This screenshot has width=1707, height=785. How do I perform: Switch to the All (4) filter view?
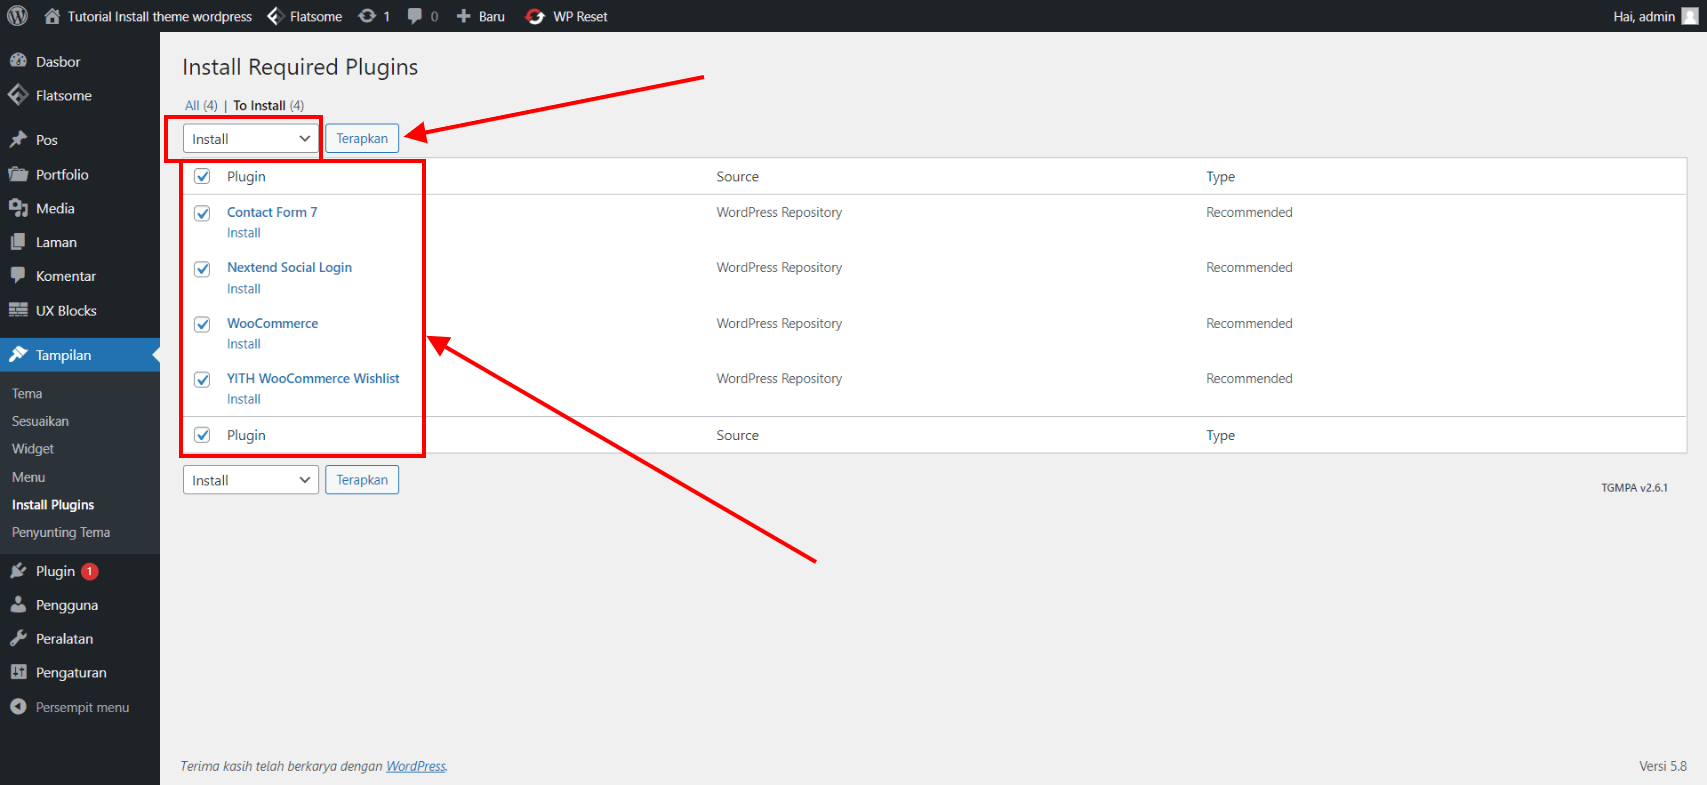point(200,105)
